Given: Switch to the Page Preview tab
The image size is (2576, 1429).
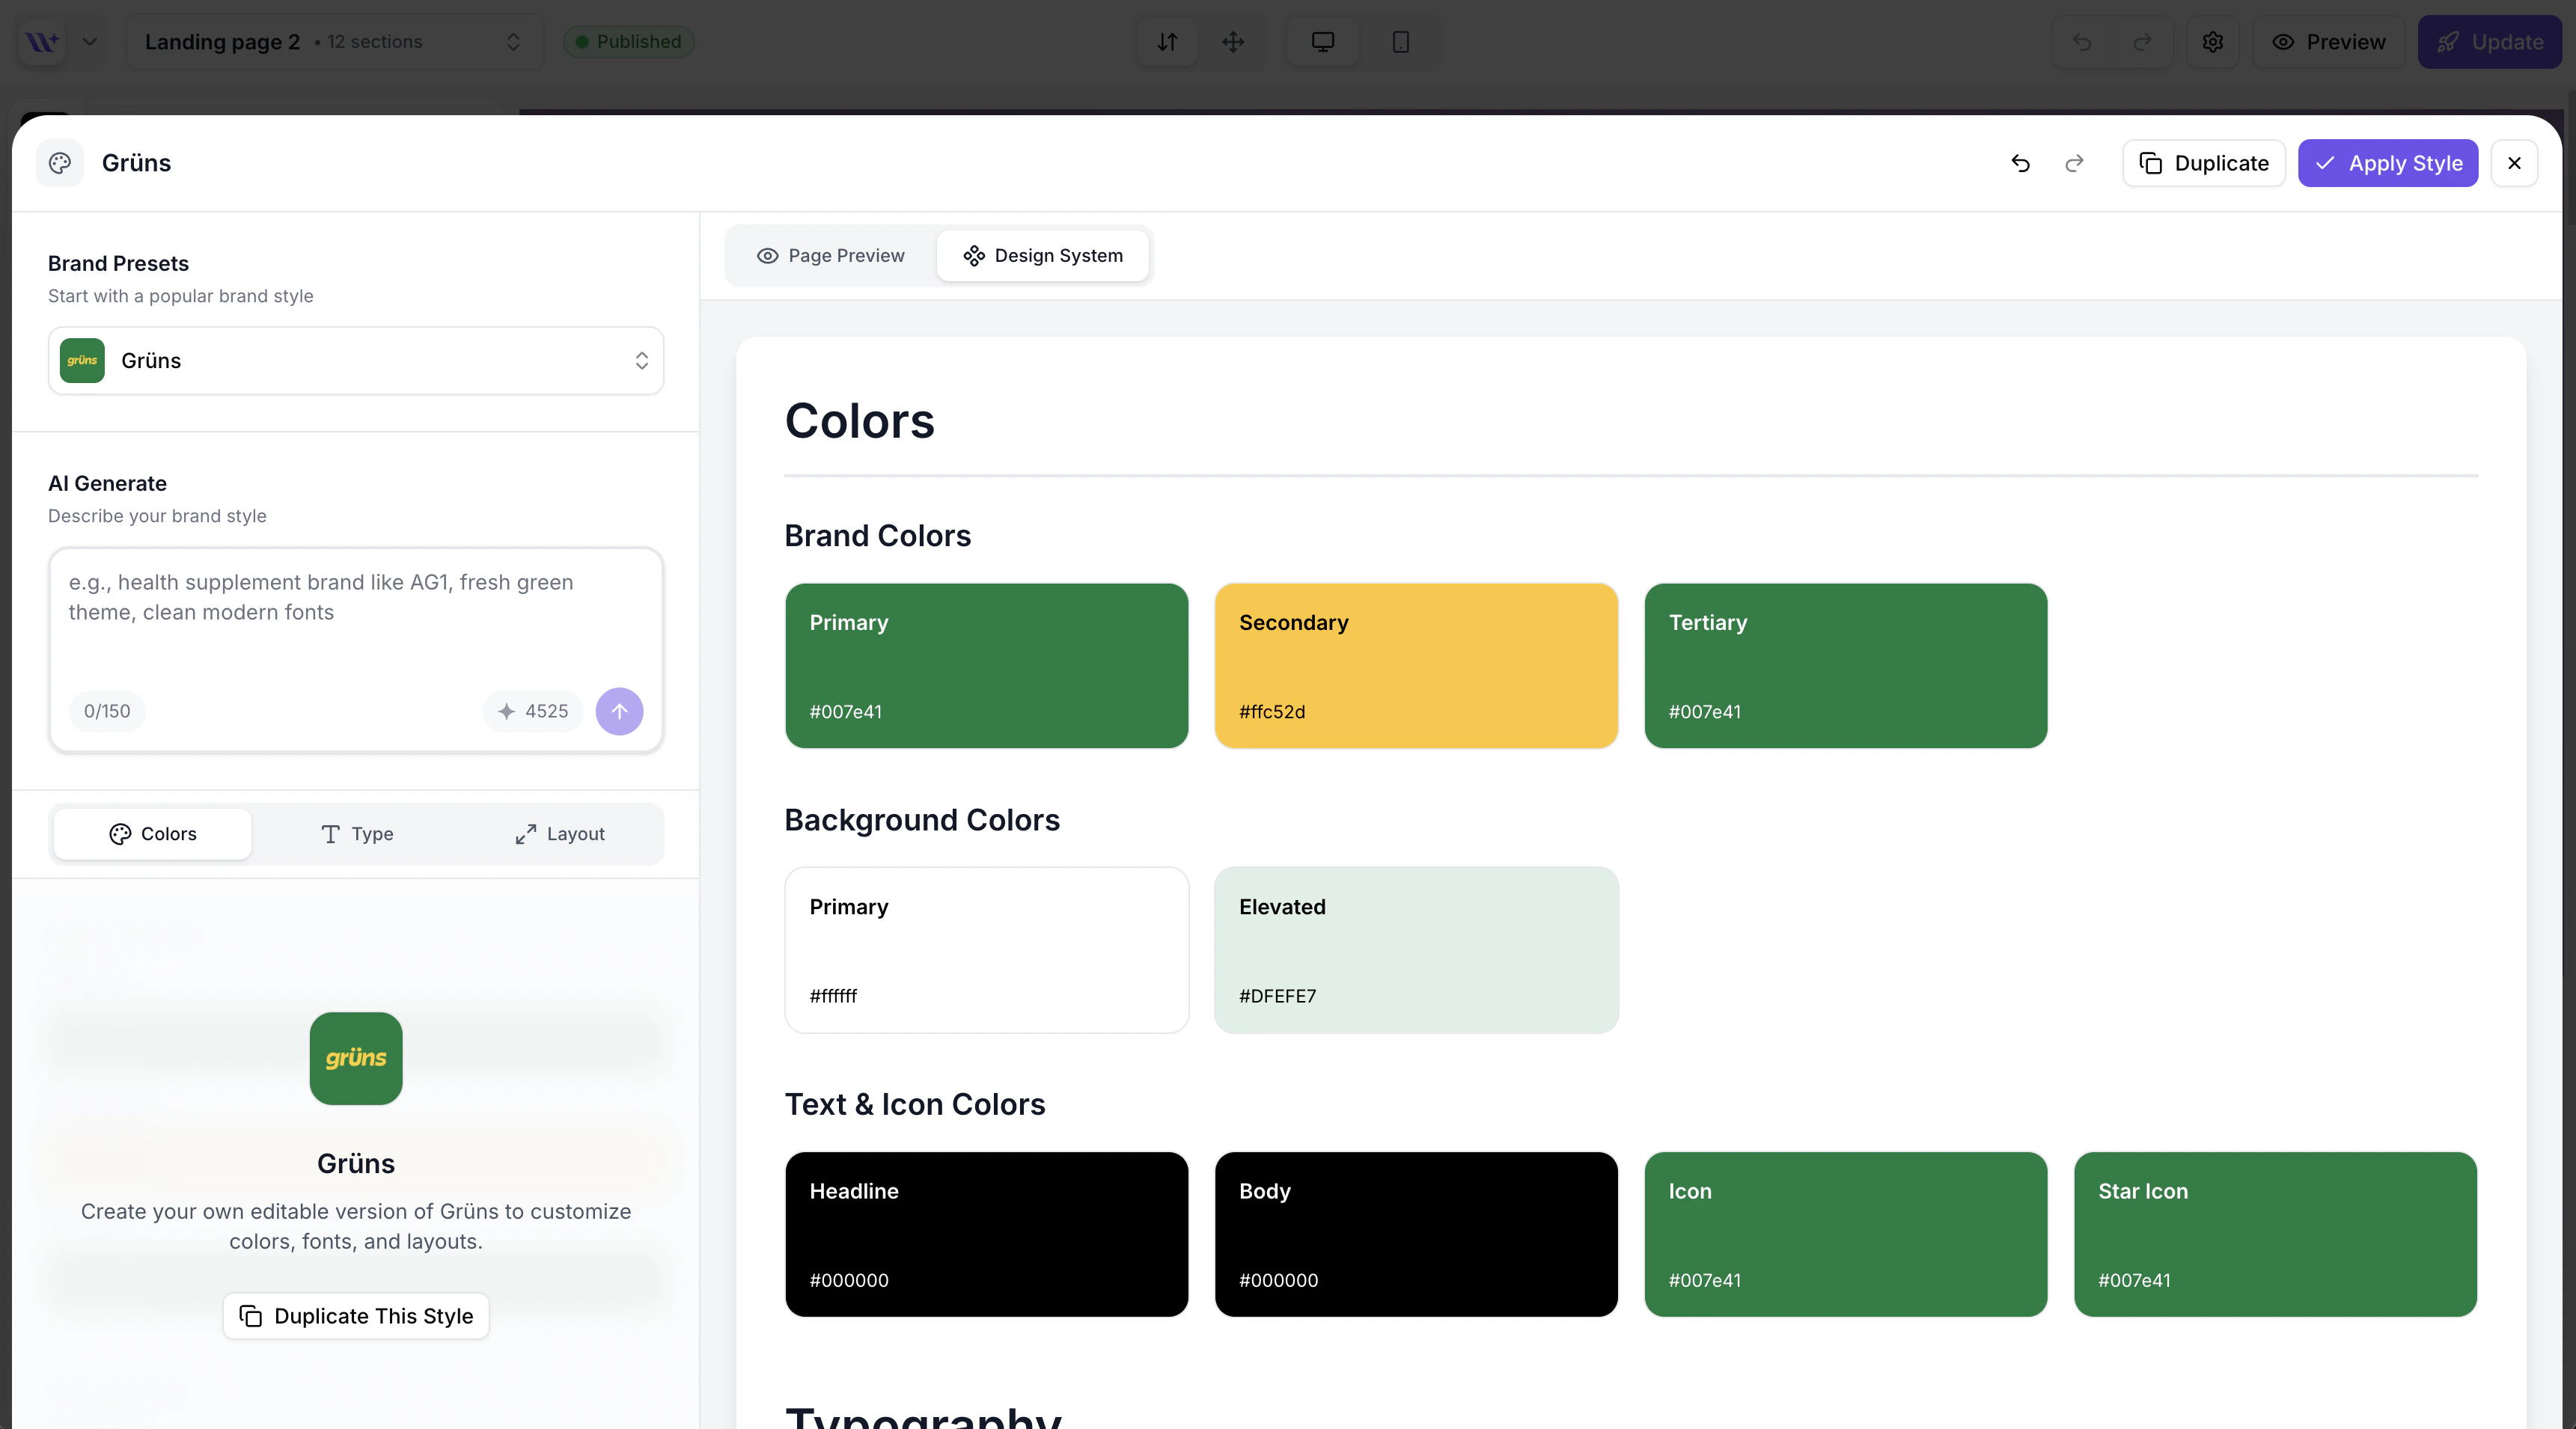Looking at the screenshot, I should point(831,256).
